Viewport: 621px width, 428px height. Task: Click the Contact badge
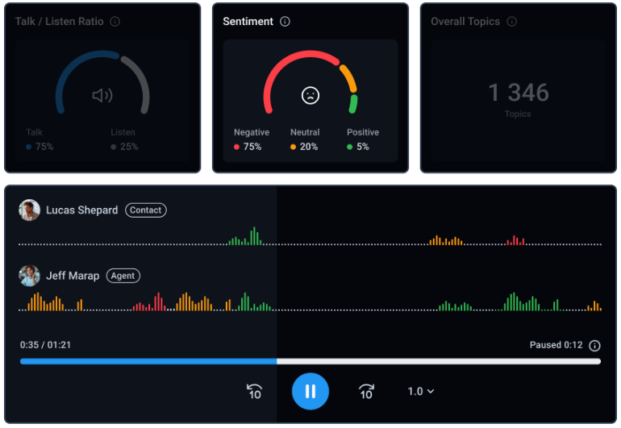(146, 210)
